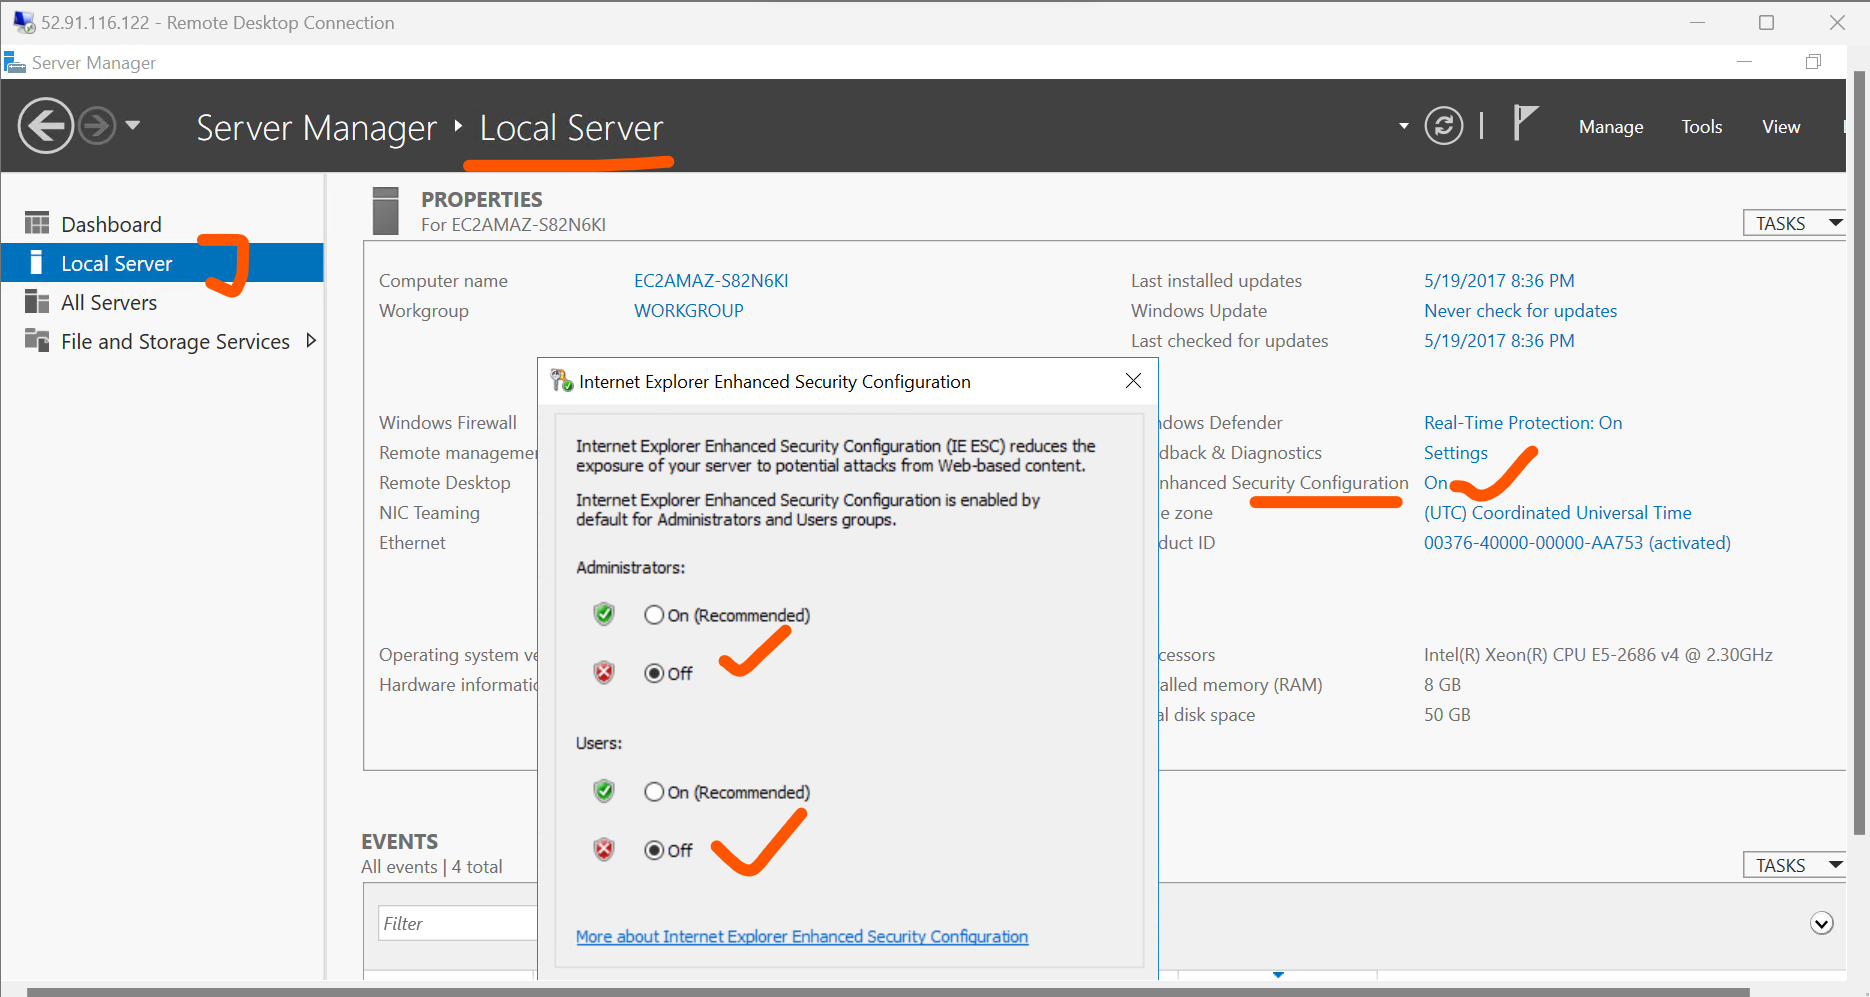Image resolution: width=1870 pixels, height=997 pixels.
Task: Click green shield icon under Administrators
Action: [x=604, y=614]
